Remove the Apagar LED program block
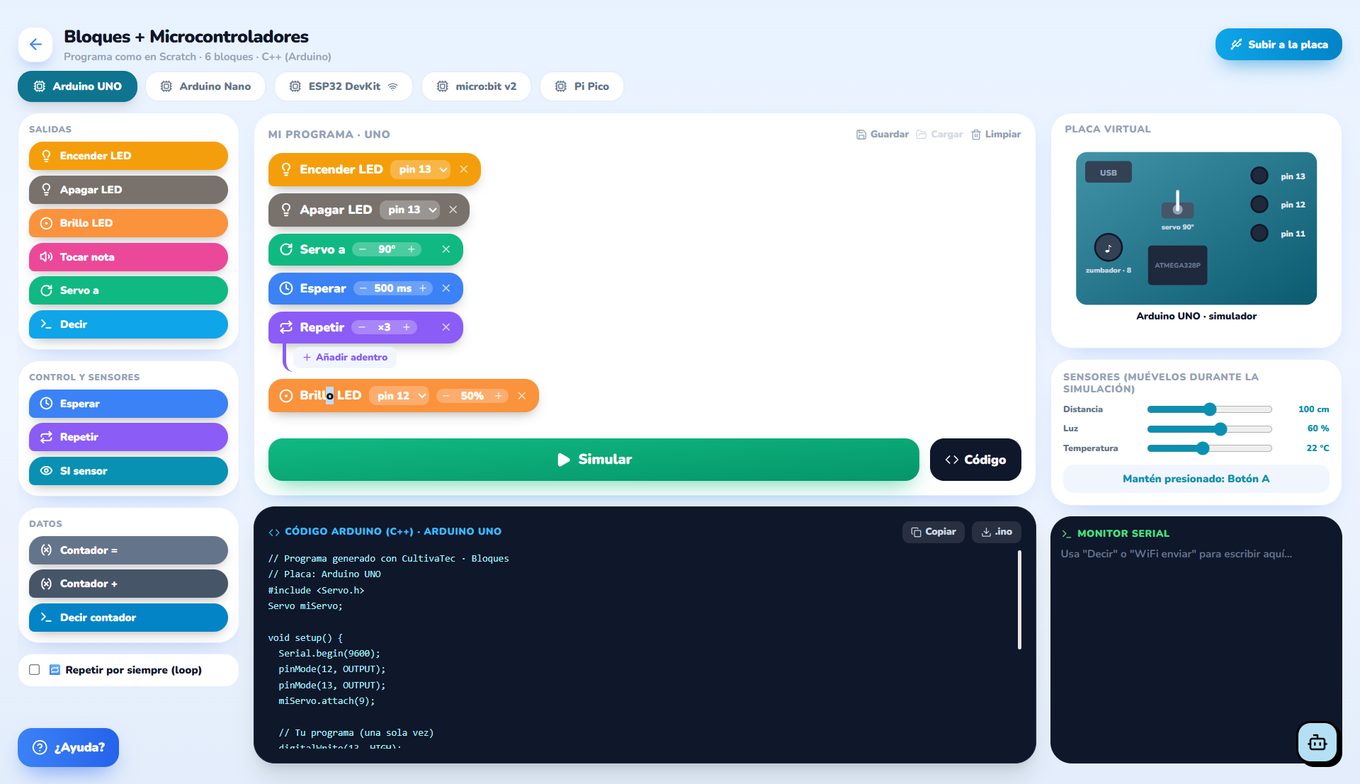The width and height of the screenshot is (1360, 784). (453, 210)
